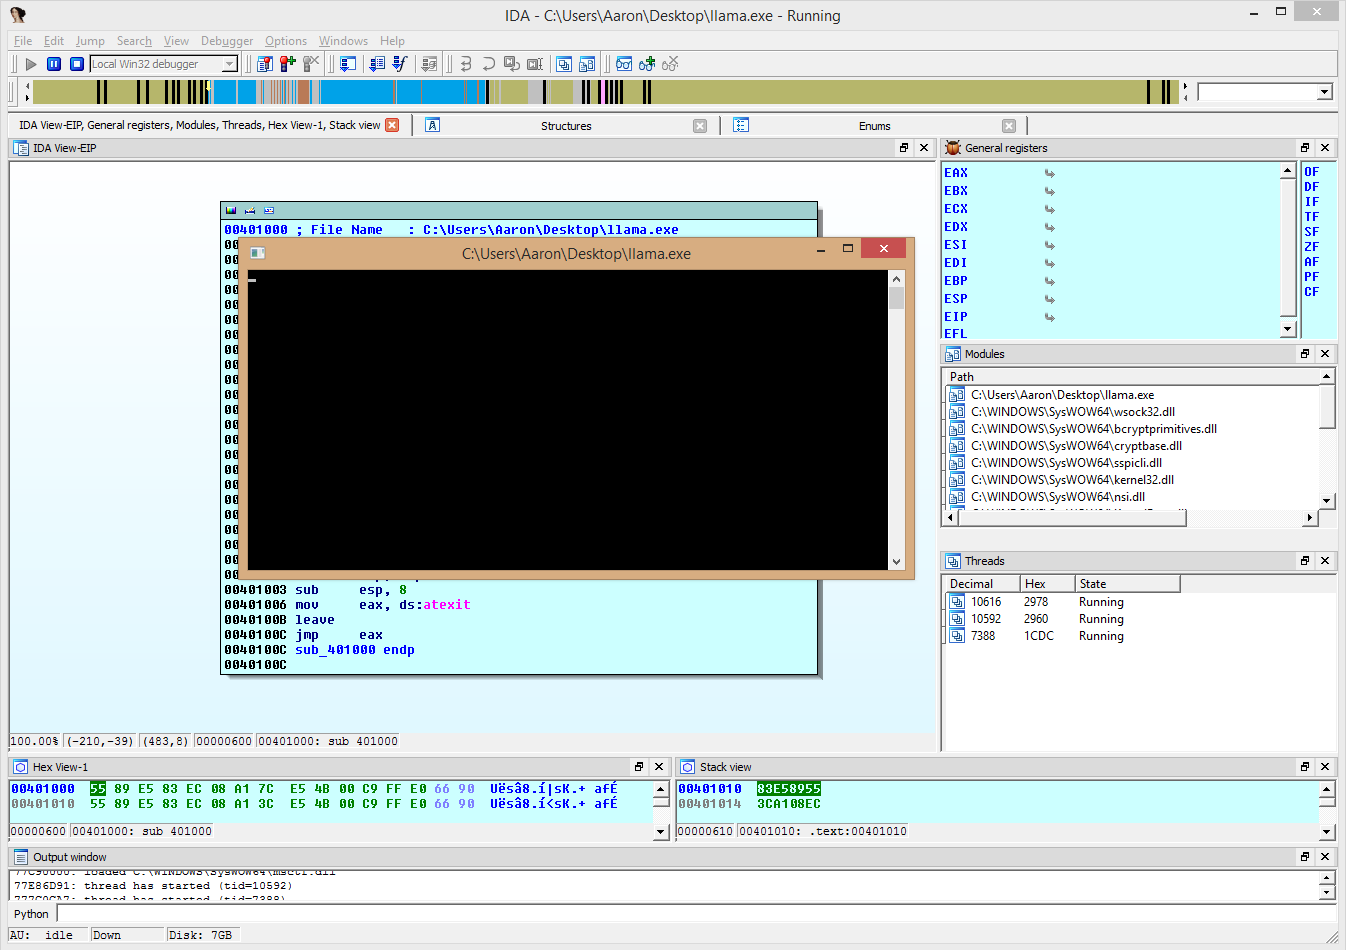This screenshot has height=950, width=1346.
Task: Float the Modules panel
Action: [x=1305, y=353]
